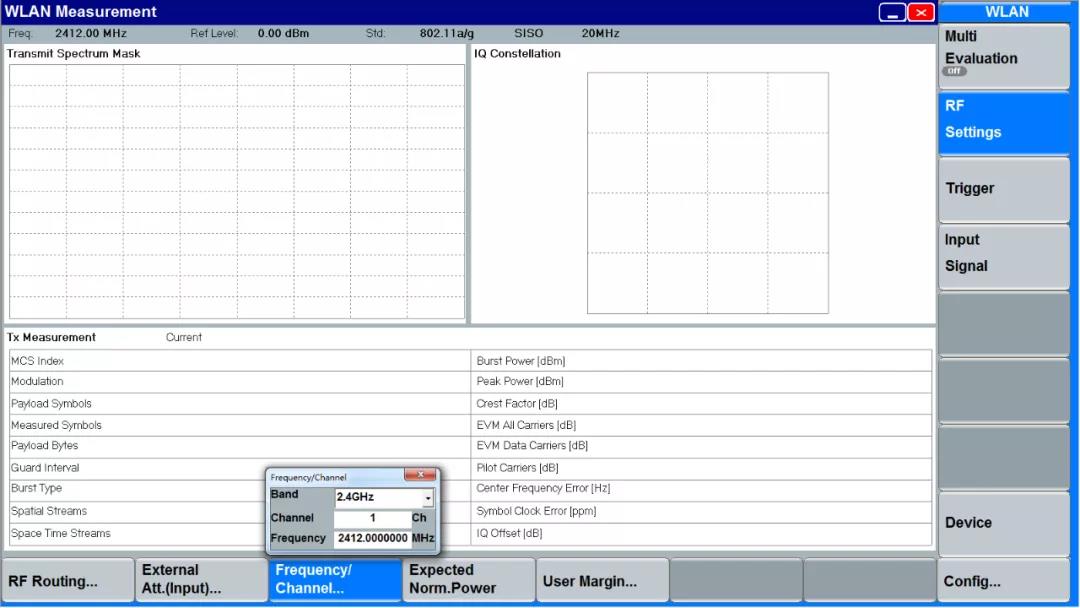Click the IQ Constellation diagram

pos(707,193)
